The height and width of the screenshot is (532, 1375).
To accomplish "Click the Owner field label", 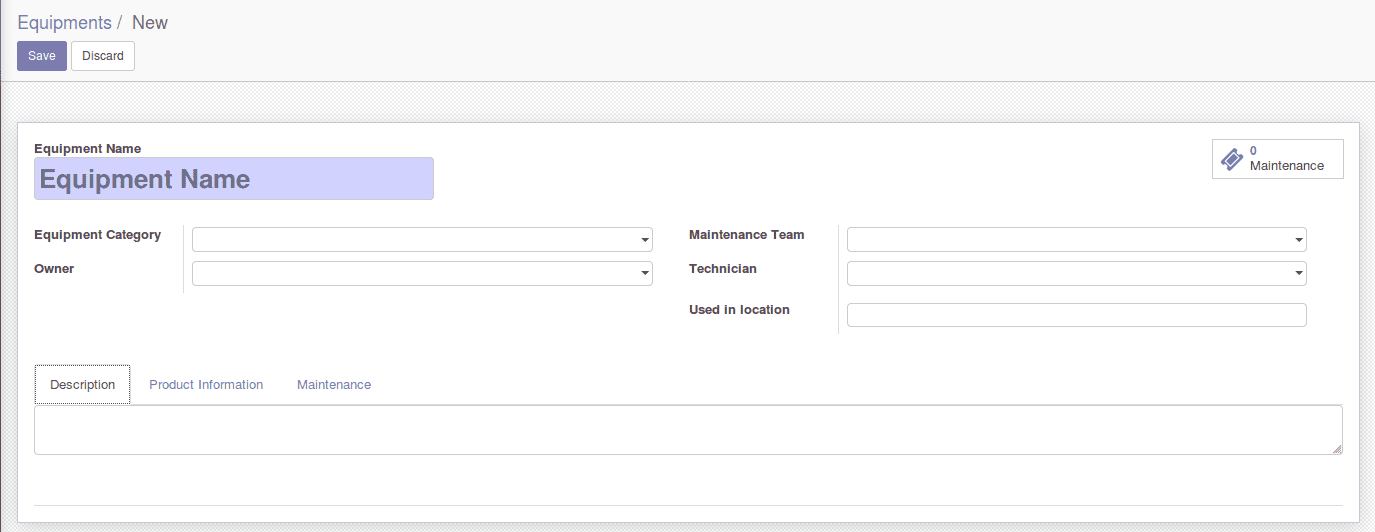I will point(54,269).
